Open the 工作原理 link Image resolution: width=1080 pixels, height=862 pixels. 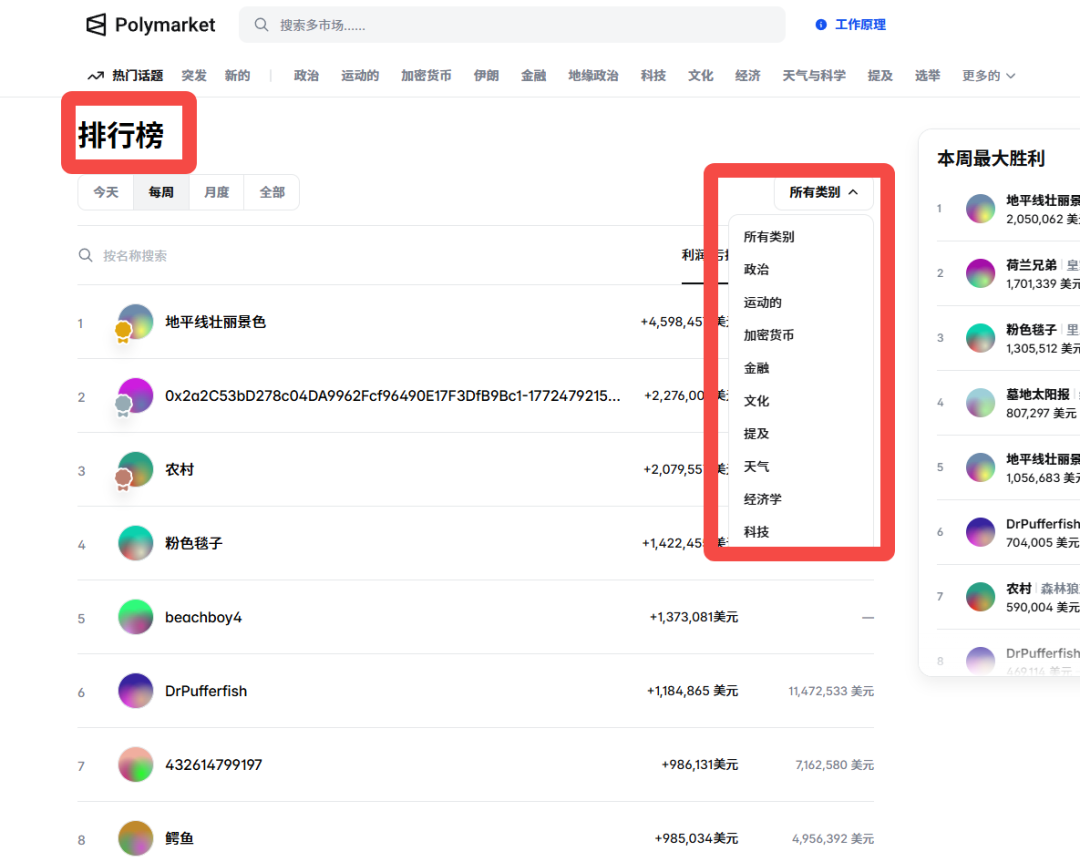pos(860,25)
